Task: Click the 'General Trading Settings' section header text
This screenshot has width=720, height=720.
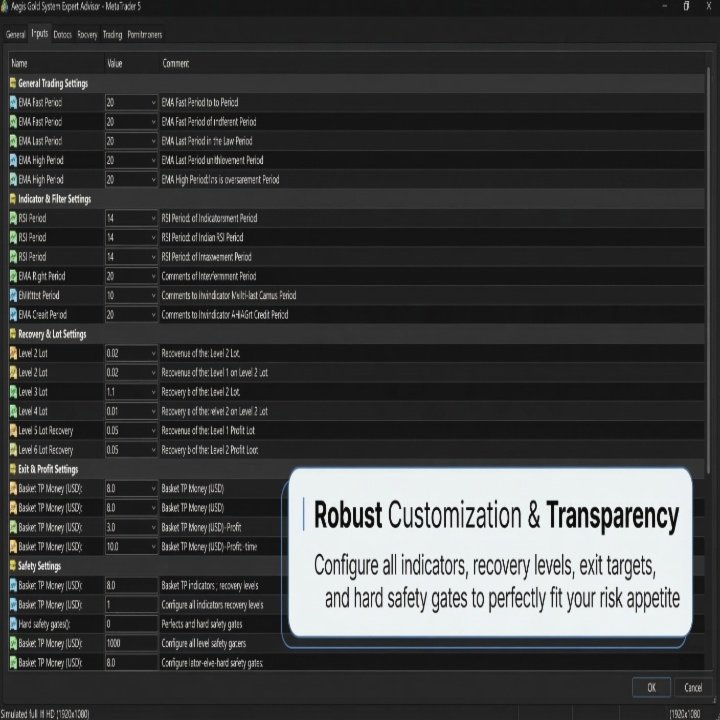Action: (53, 83)
